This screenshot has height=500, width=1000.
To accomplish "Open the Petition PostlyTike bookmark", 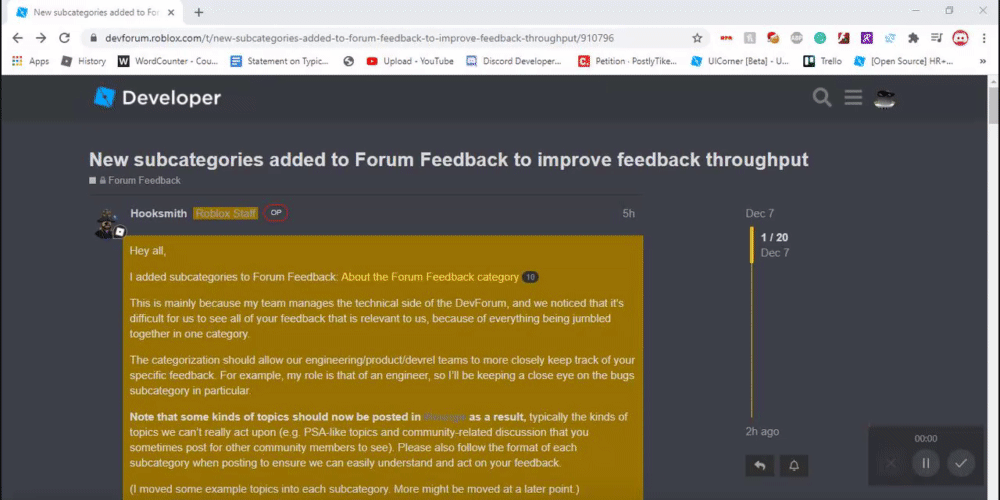I will coord(628,61).
